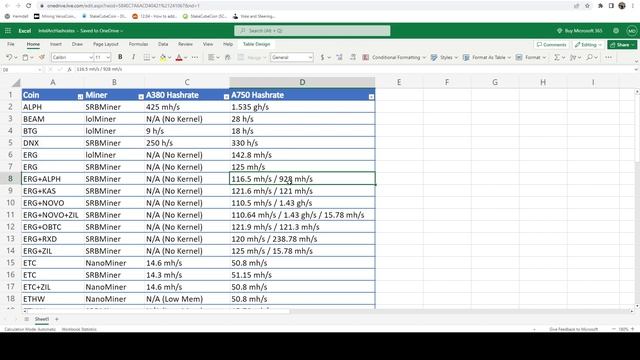Image resolution: width=640 pixels, height=360 pixels.
Task: Click the Comments button
Action: [551, 44]
